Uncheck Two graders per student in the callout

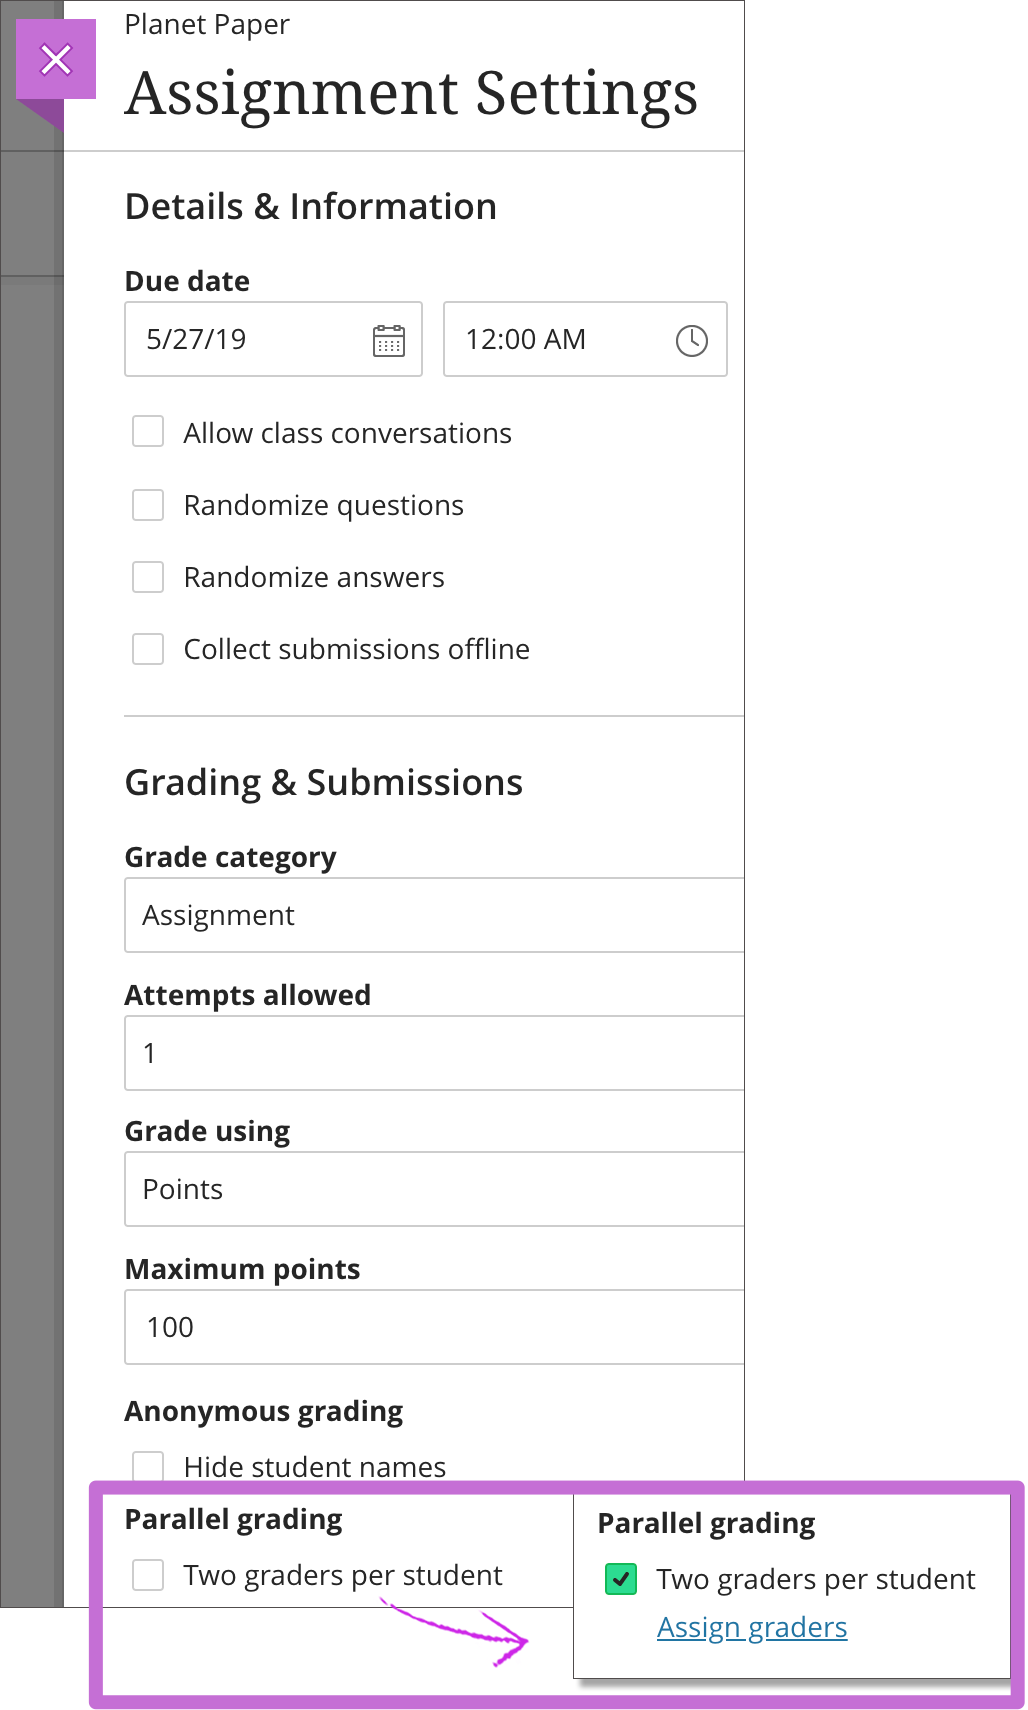[x=622, y=1578]
